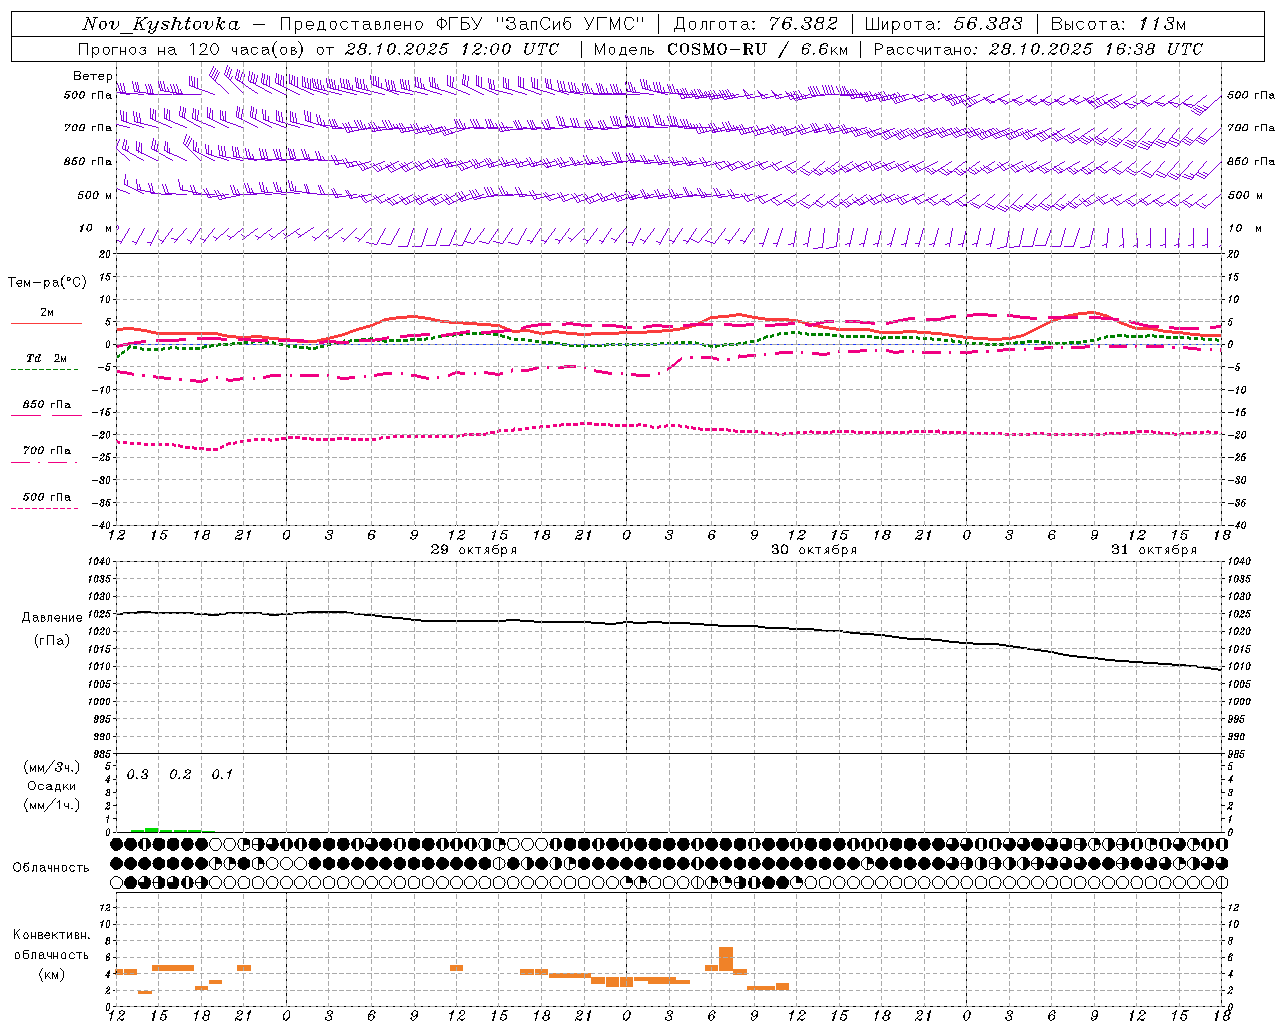Click the Осадки precipitation label

pos(52,786)
